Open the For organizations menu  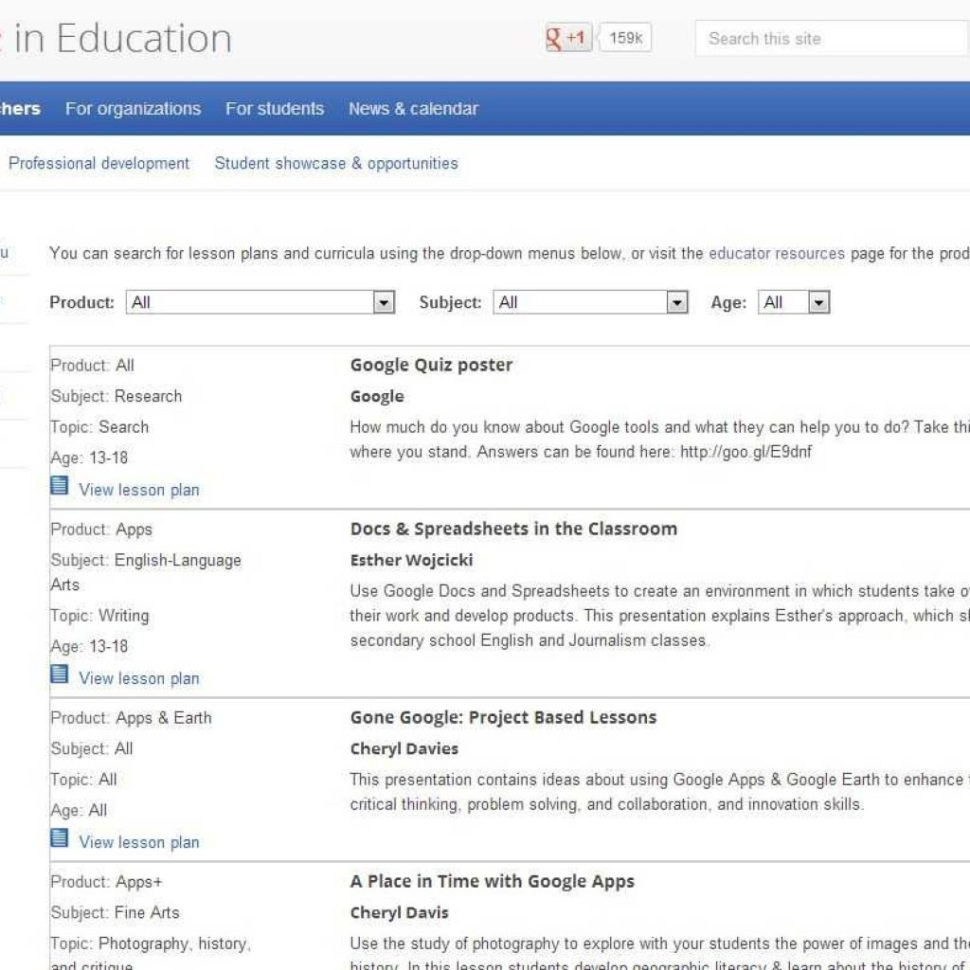click(x=133, y=108)
